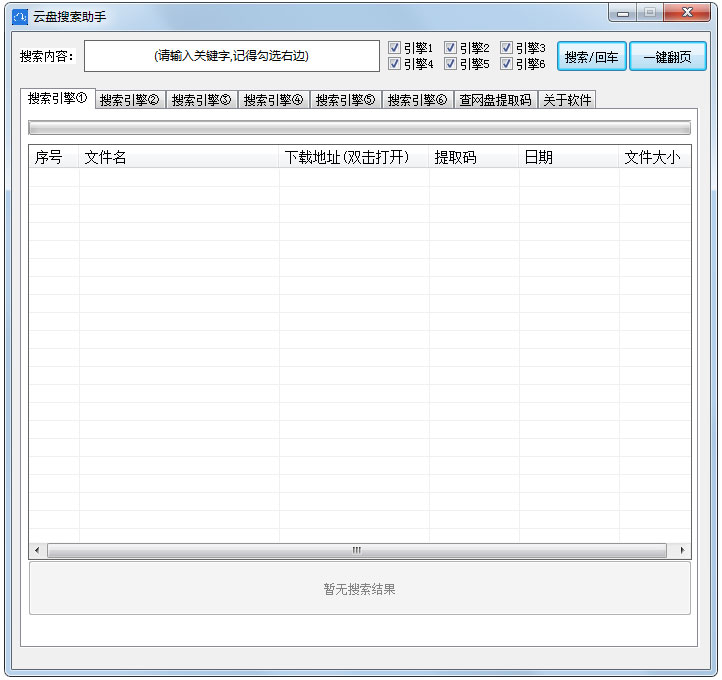722x680 pixels.
Task: Disable the 引擎3 checkbox
Action: coord(506,47)
